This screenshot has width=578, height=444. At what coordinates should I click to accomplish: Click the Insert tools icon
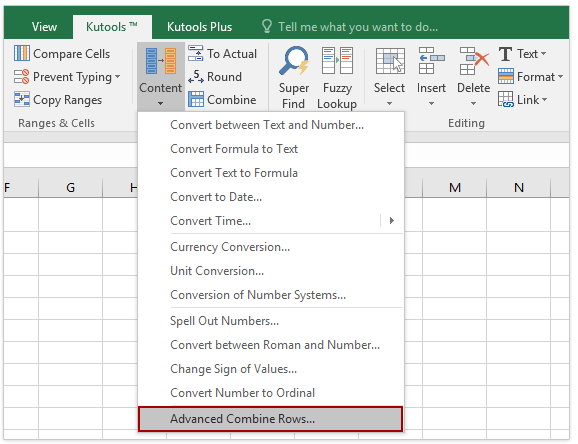click(431, 61)
